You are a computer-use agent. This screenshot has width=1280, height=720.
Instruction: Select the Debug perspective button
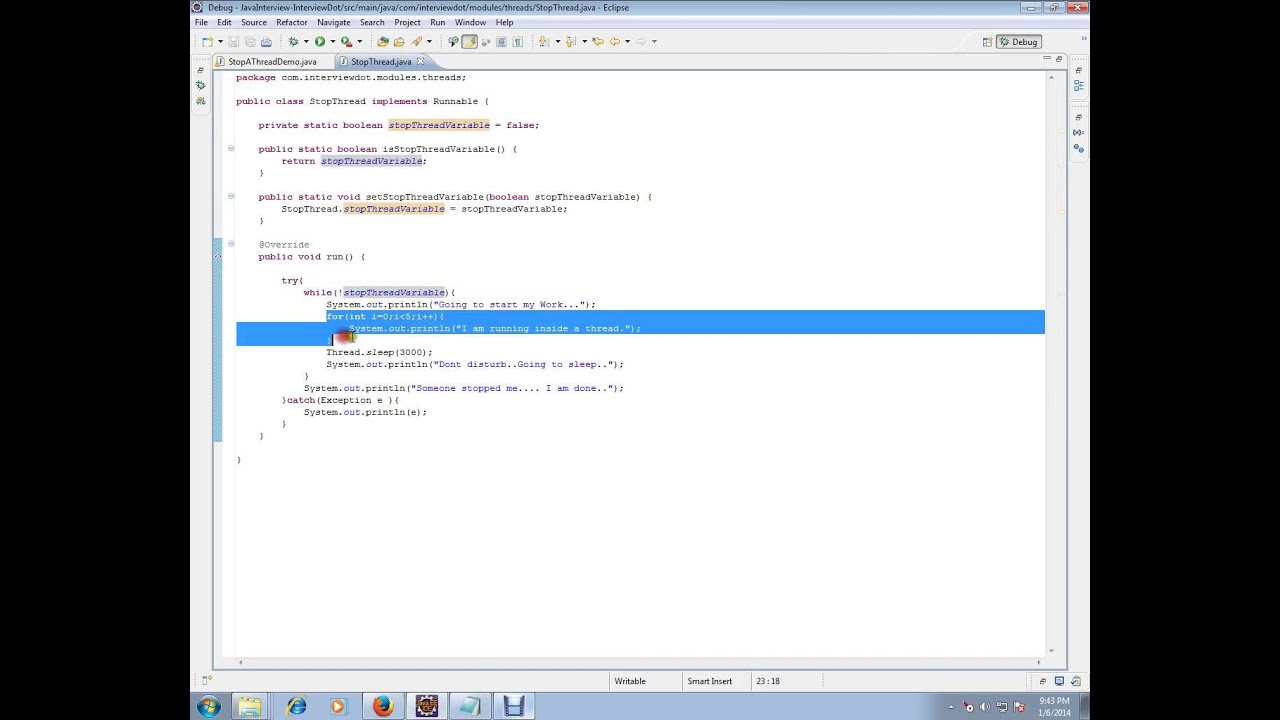1019,41
